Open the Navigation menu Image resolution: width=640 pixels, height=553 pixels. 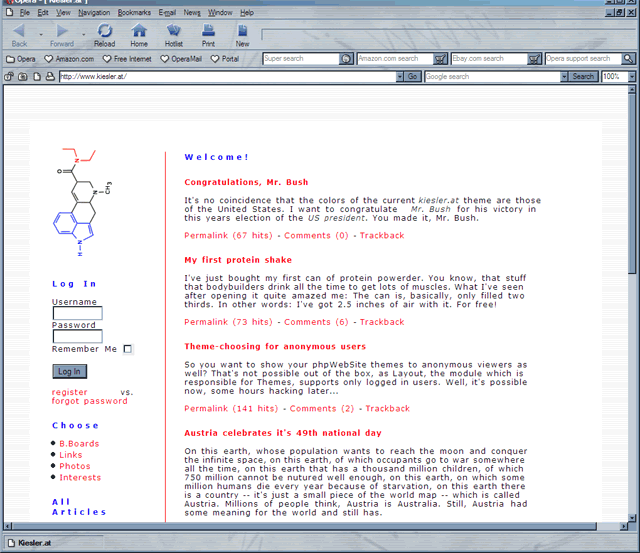(x=94, y=13)
